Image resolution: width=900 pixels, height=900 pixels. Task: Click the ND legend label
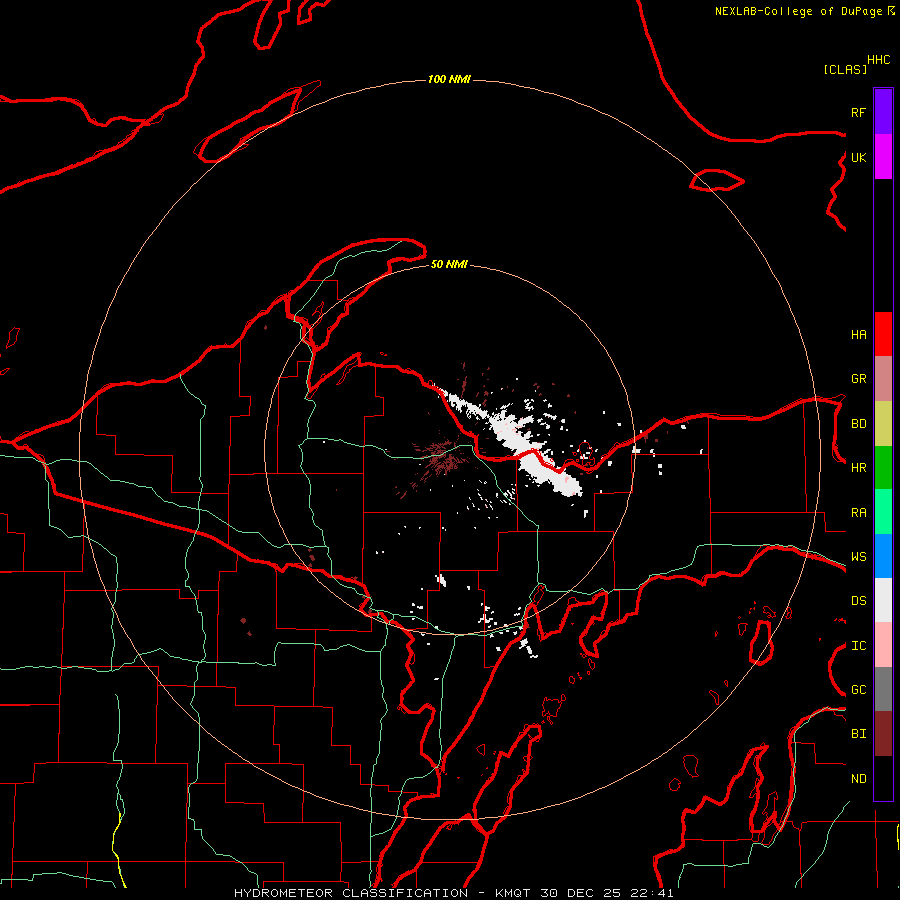click(x=858, y=779)
